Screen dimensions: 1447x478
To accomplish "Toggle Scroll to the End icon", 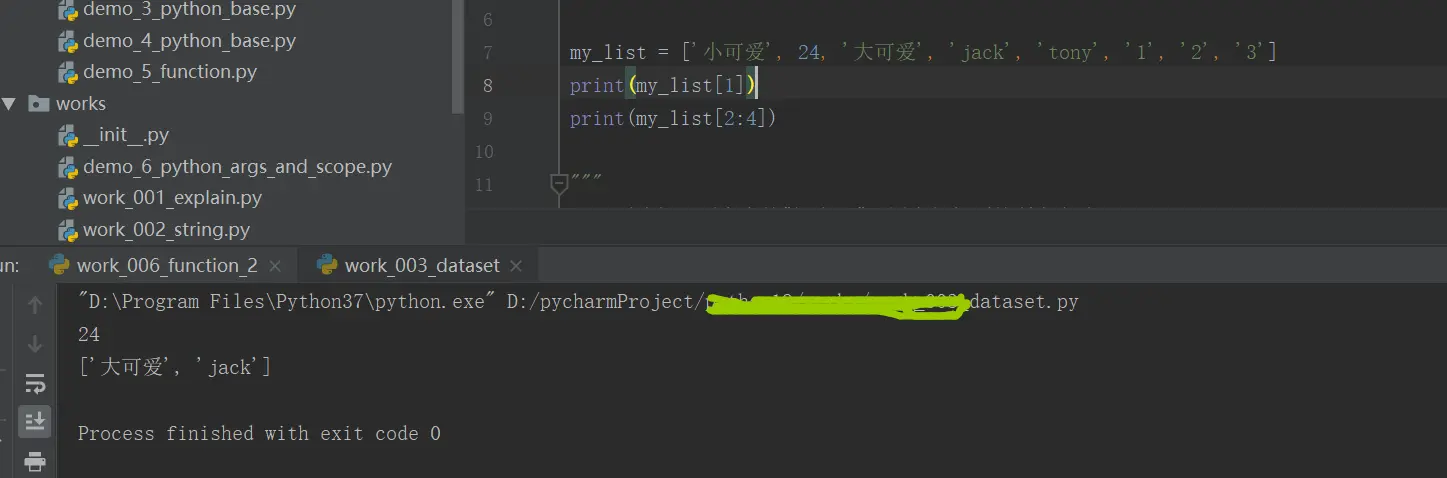I will point(35,421).
